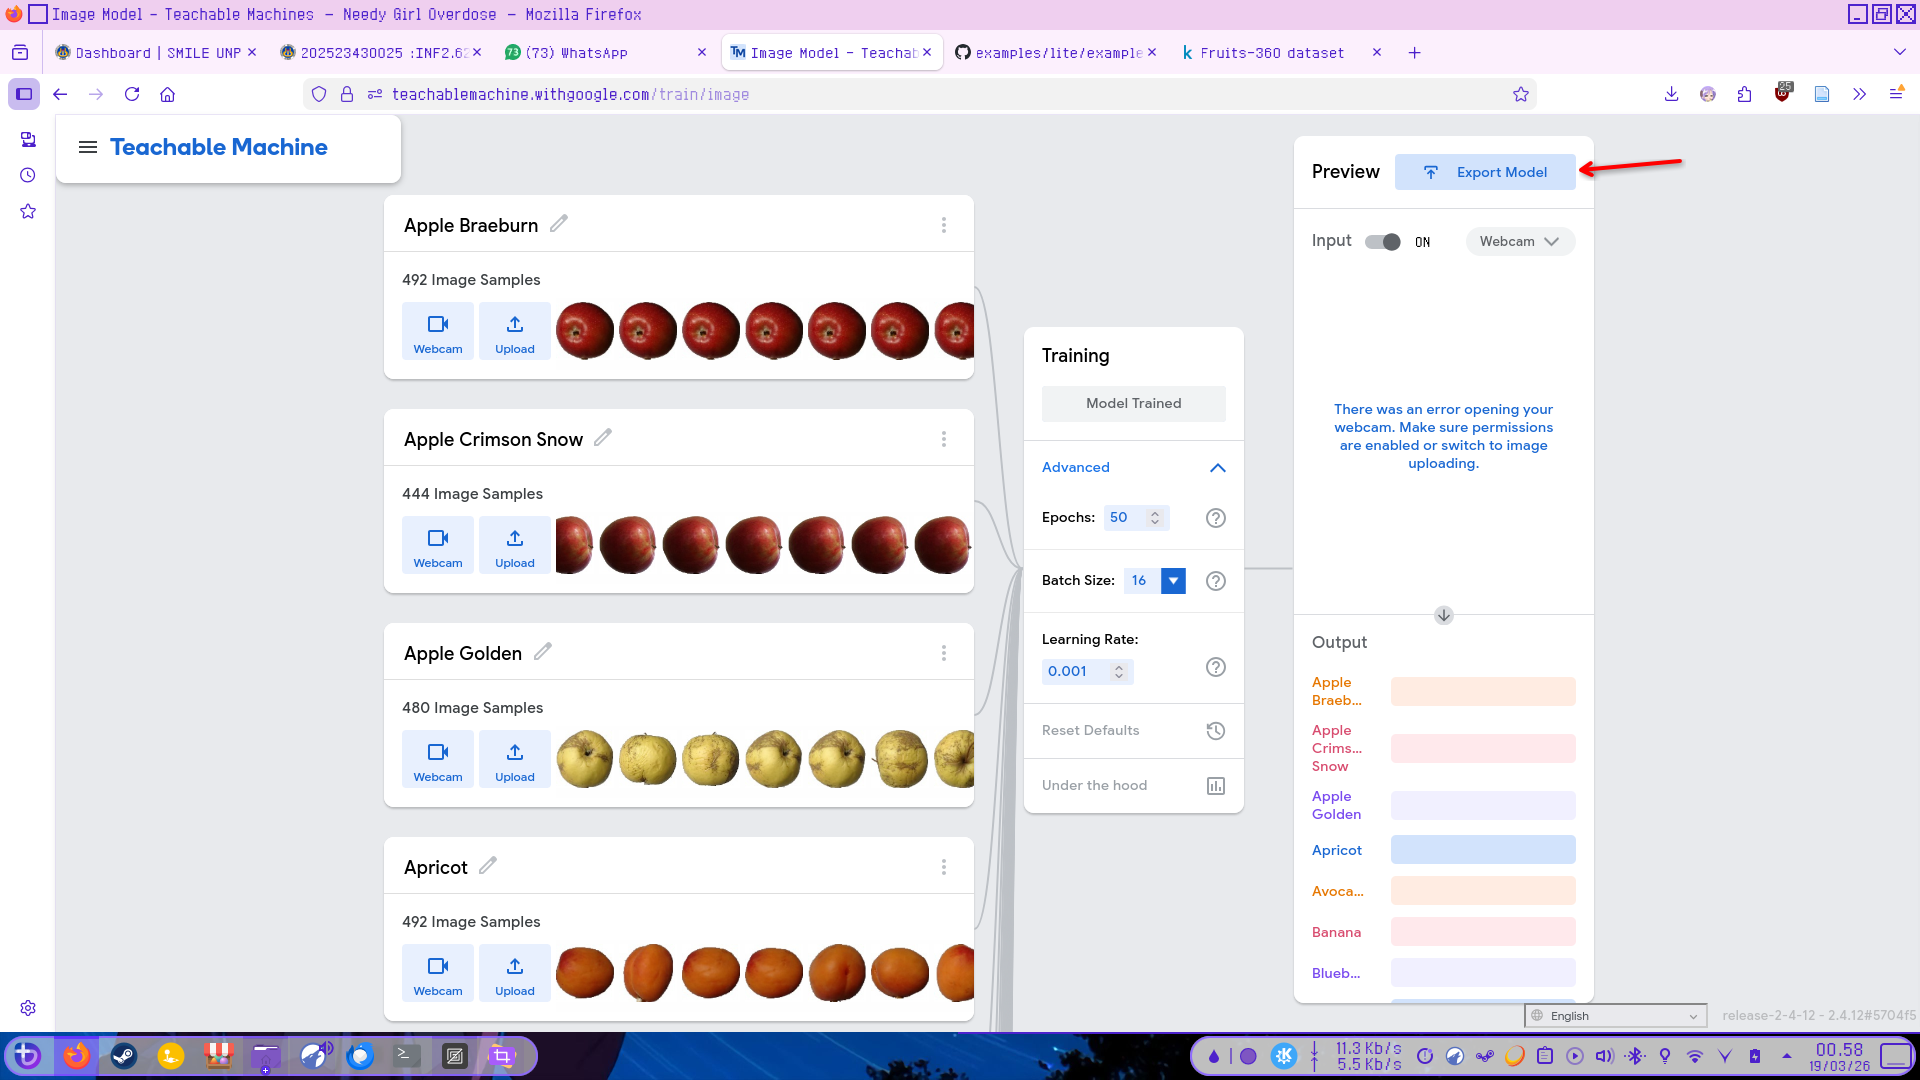Toggle the Input switch off
Viewport: 1920px width, 1080px height.
click(x=1383, y=242)
